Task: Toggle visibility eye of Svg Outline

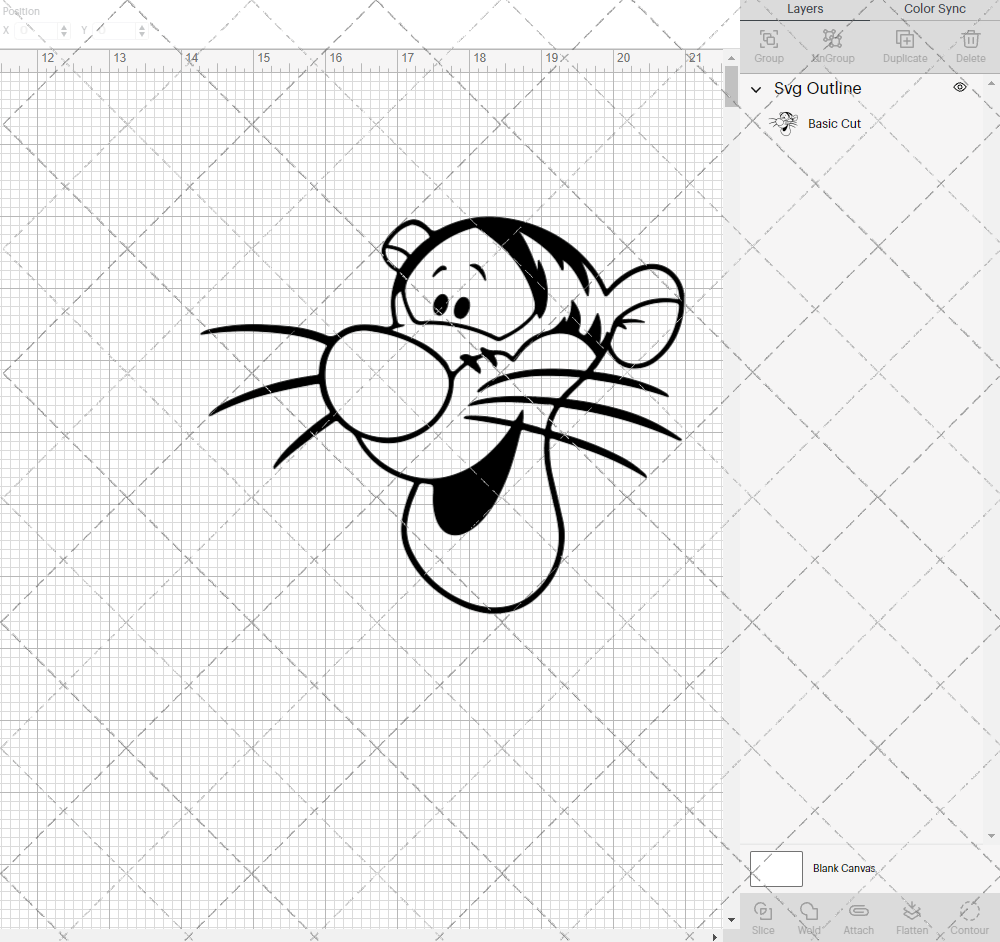Action: (x=960, y=87)
